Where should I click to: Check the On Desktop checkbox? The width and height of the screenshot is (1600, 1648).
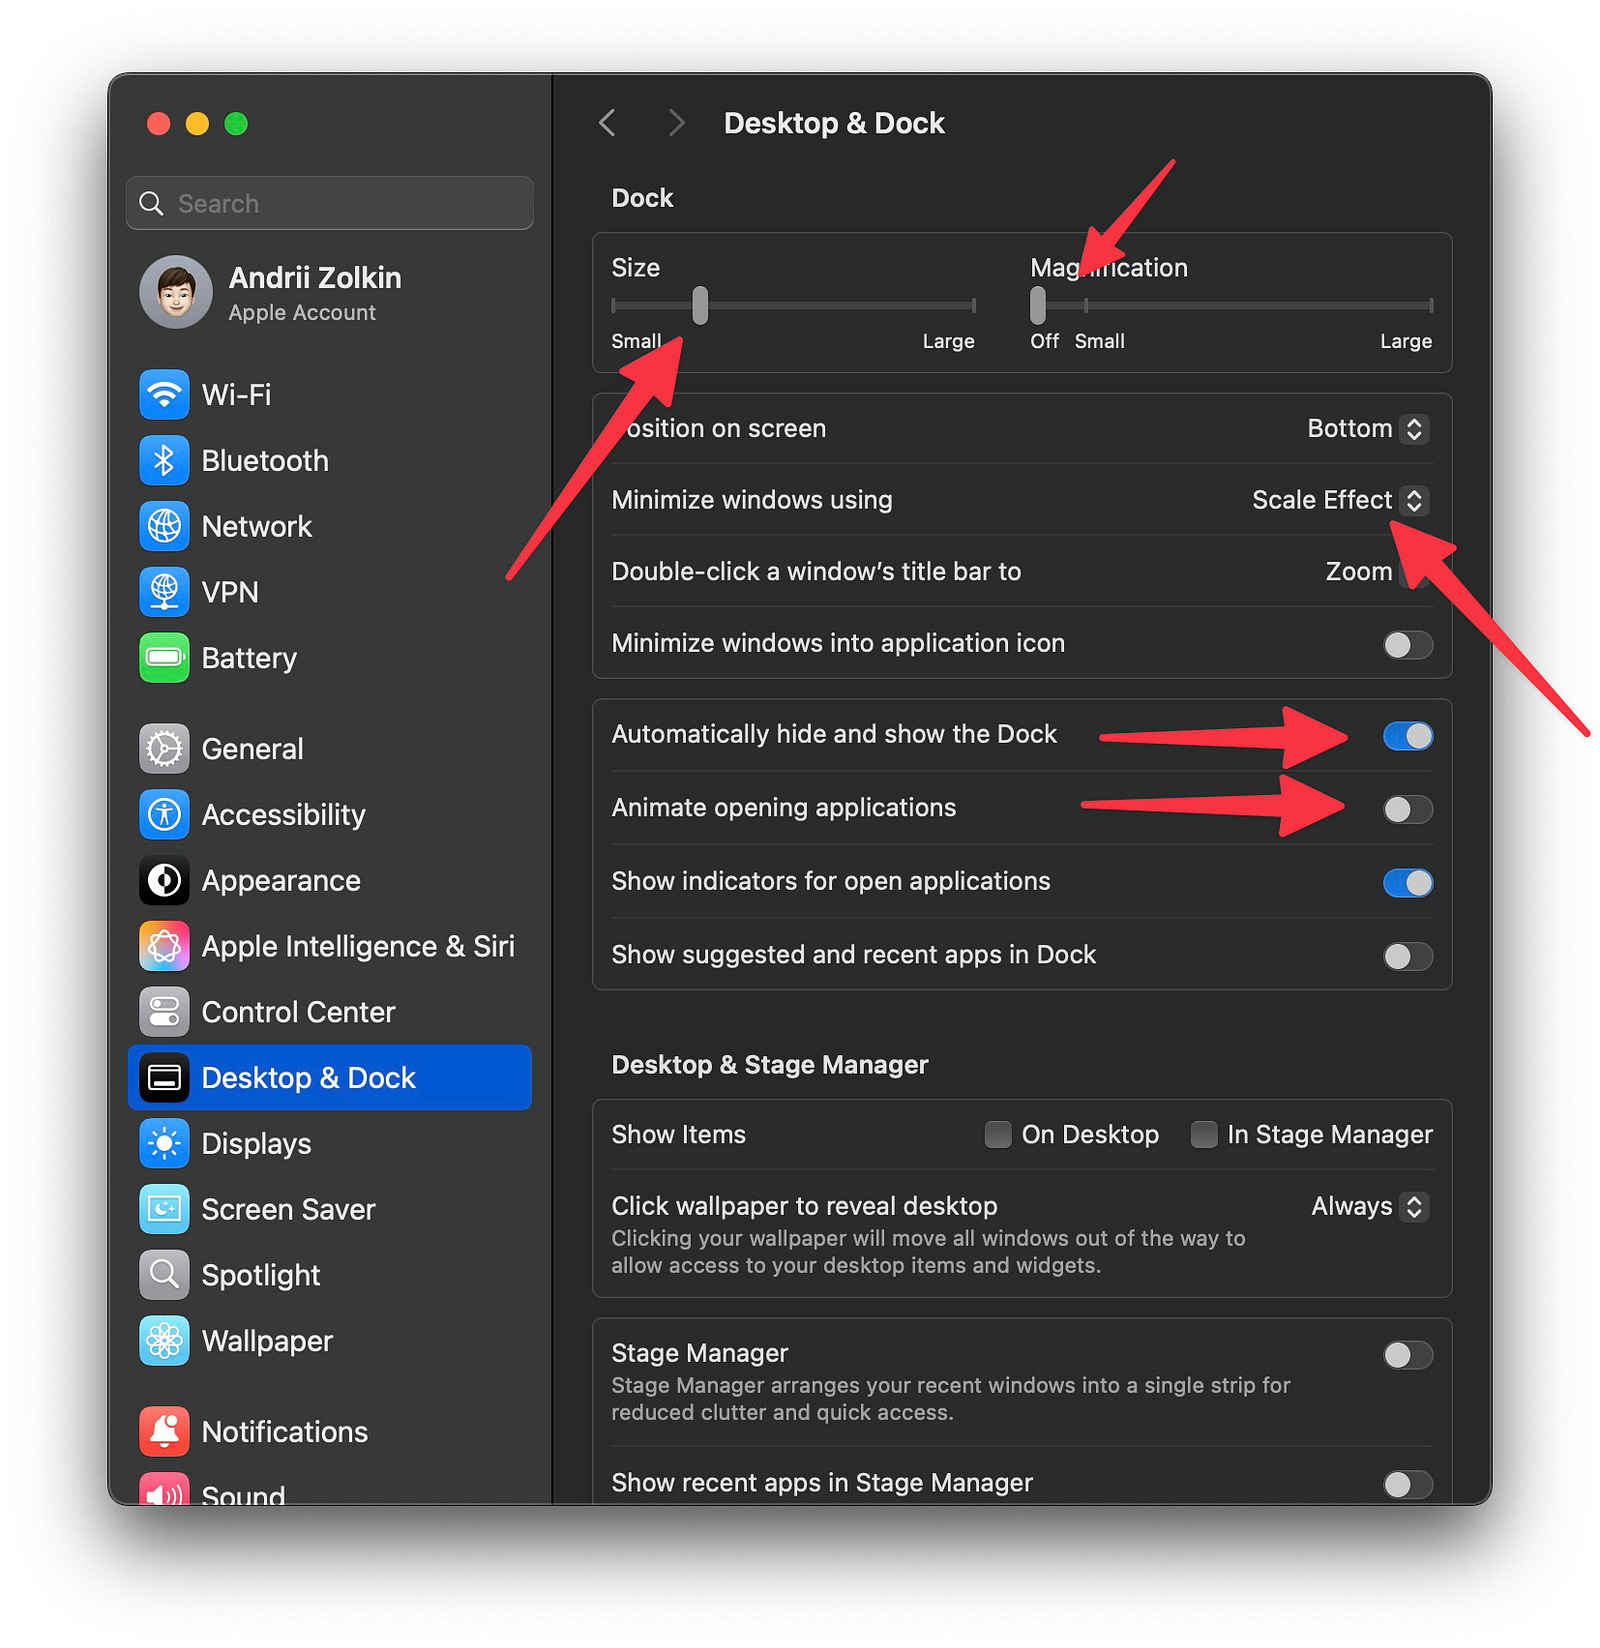[998, 1134]
